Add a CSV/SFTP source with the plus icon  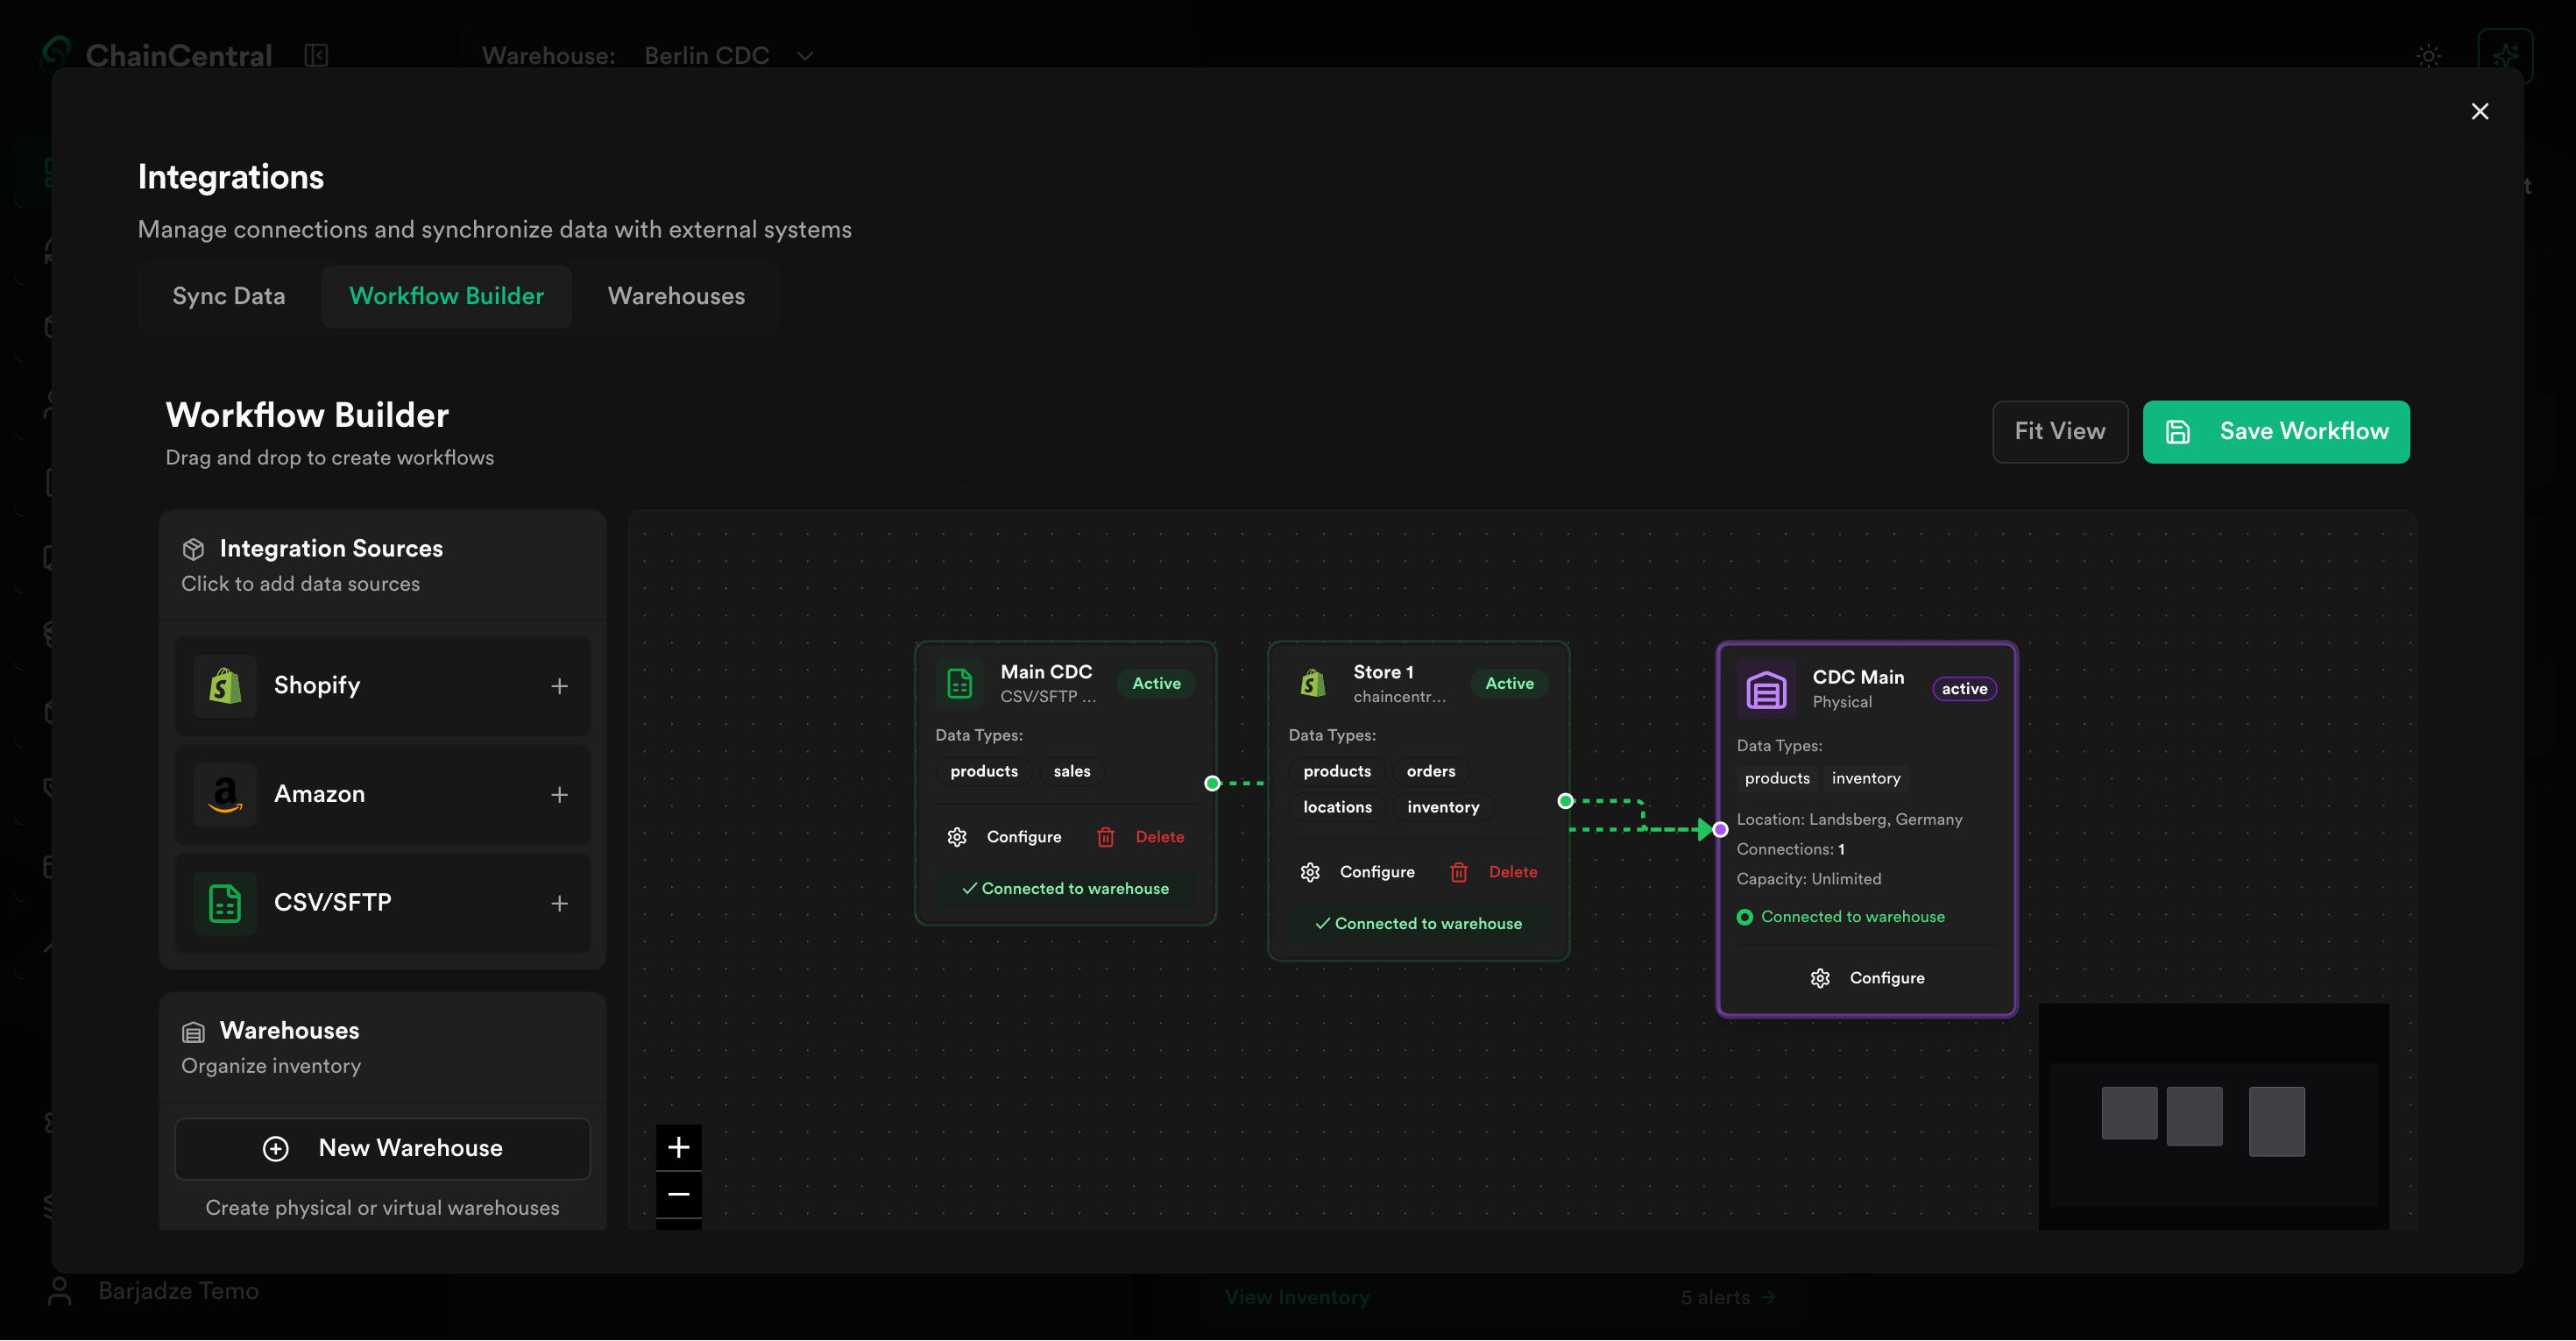559,903
